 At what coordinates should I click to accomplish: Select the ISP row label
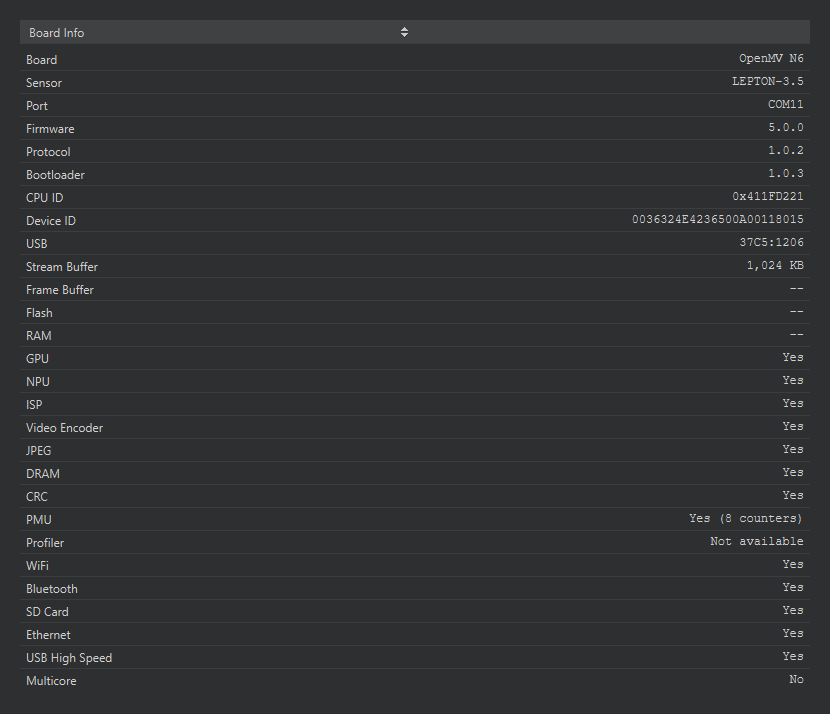34,405
